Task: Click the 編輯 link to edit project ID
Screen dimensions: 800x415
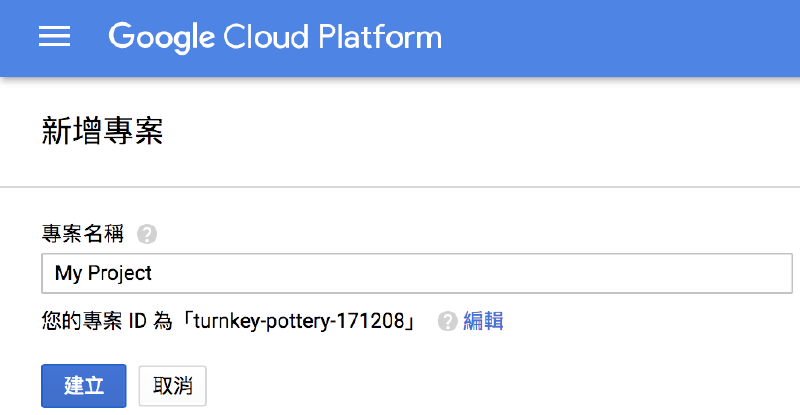Action: [x=483, y=321]
